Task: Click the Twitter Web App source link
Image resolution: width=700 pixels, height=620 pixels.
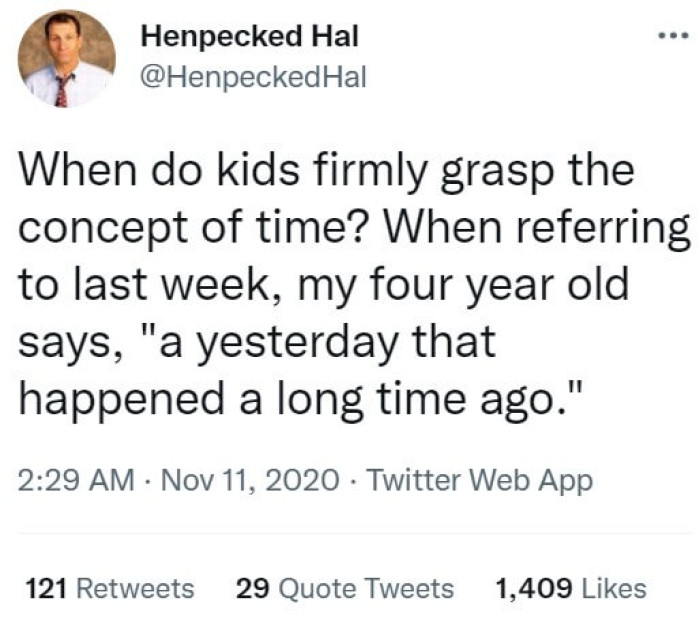Action: click(x=479, y=481)
